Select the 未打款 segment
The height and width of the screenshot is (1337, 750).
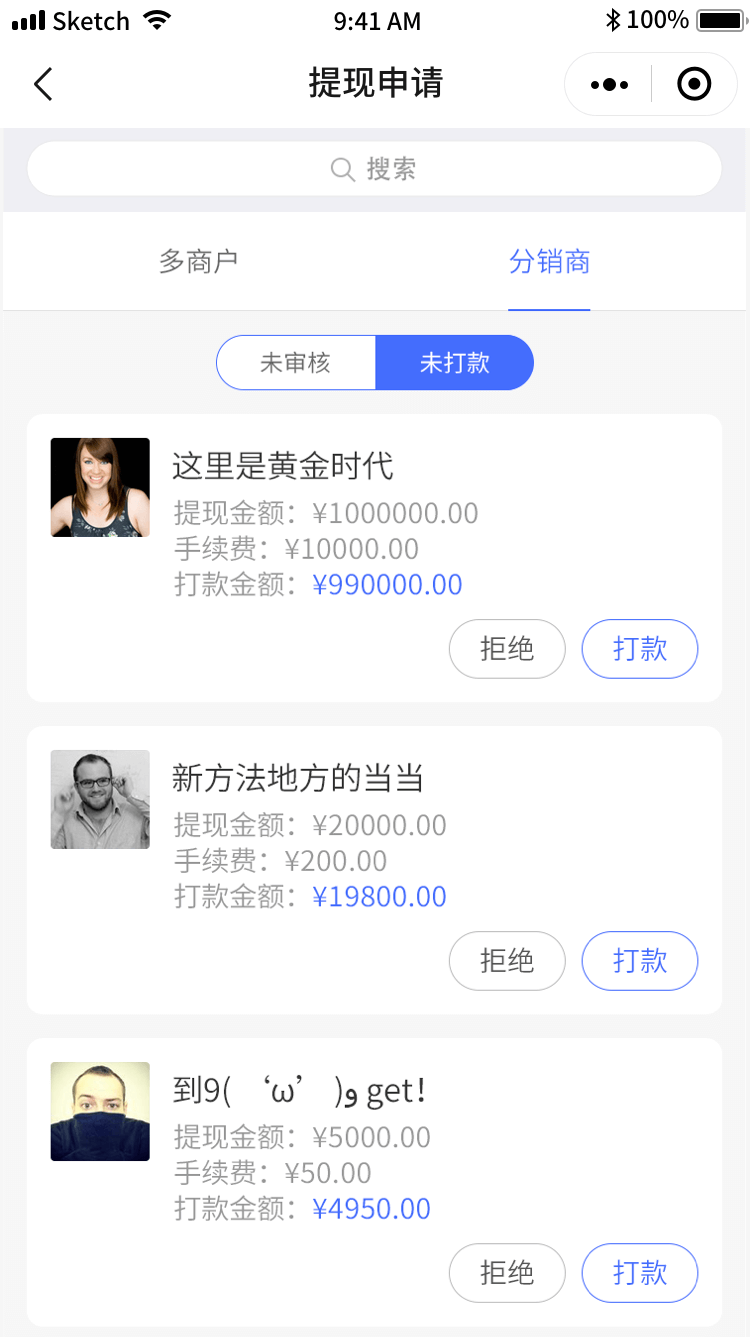pos(455,362)
